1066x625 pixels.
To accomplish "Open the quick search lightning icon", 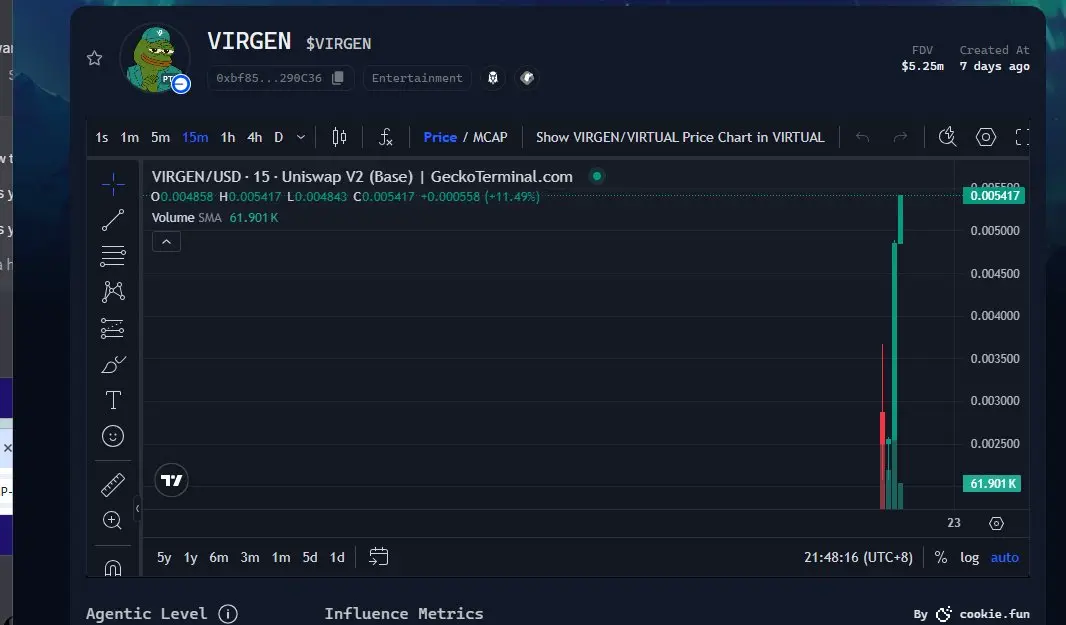I will pyautogui.click(x=947, y=137).
